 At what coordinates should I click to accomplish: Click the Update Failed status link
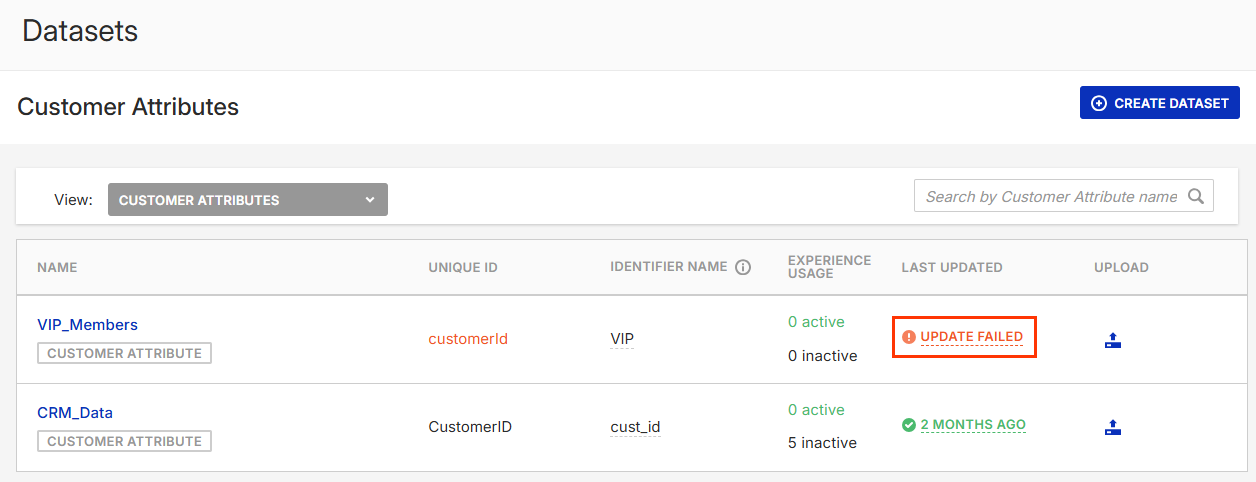click(971, 337)
